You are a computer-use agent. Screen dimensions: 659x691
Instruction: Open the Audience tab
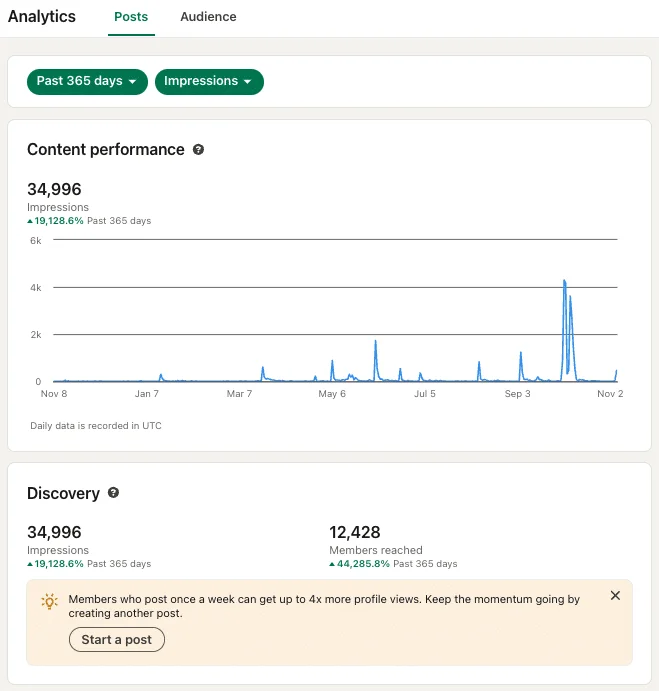pos(208,17)
